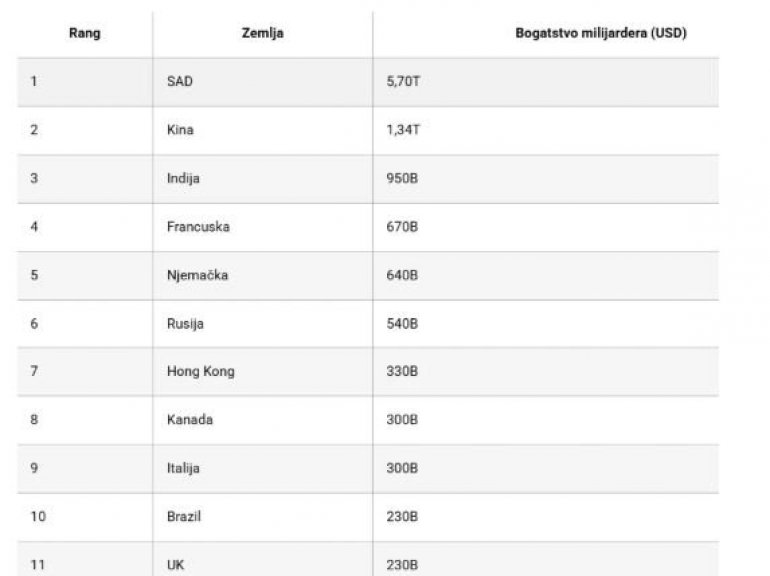Click the Zemlja column header
Screen dimensions: 770x576
(x=262, y=33)
